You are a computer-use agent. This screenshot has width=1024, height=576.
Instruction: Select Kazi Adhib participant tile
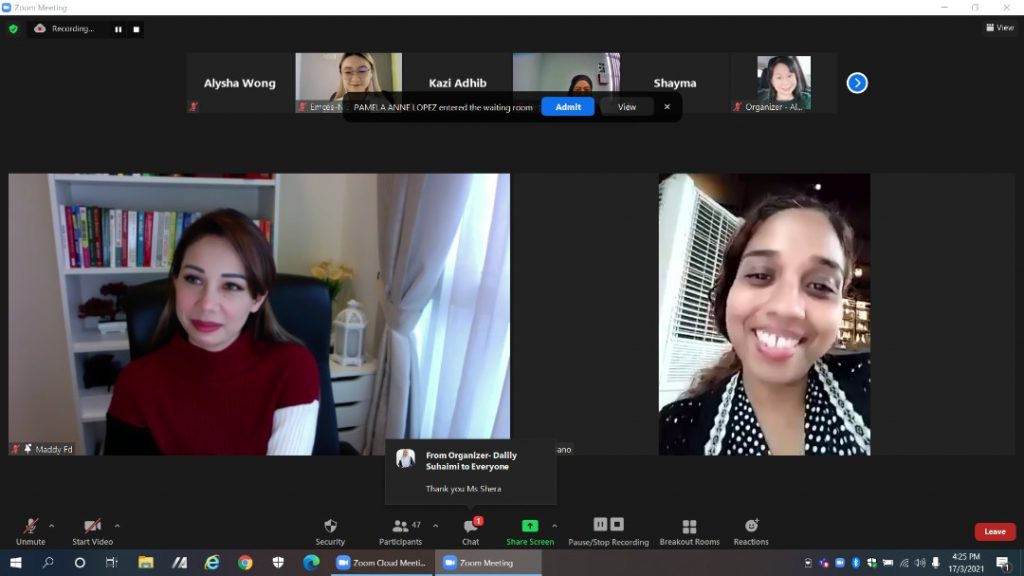click(x=457, y=83)
